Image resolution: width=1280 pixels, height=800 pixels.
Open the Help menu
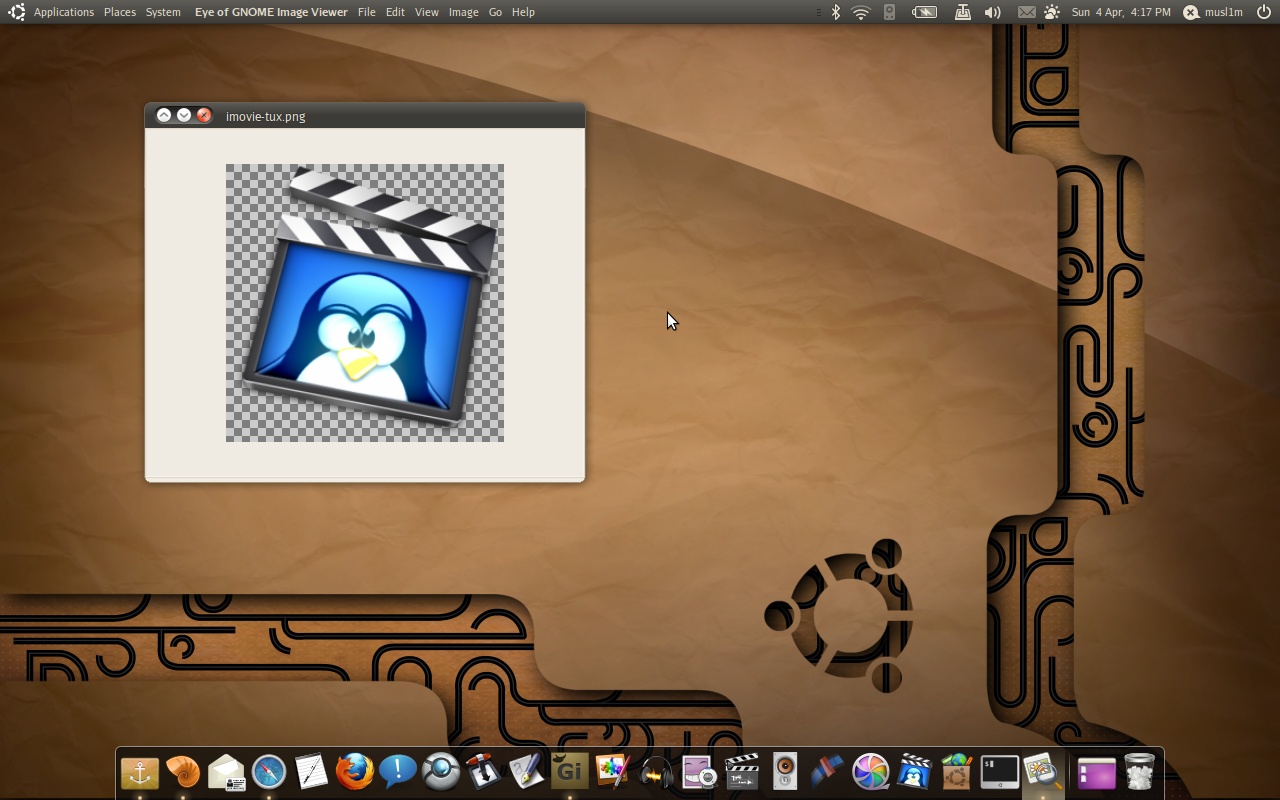pyautogui.click(x=523, y=12)
